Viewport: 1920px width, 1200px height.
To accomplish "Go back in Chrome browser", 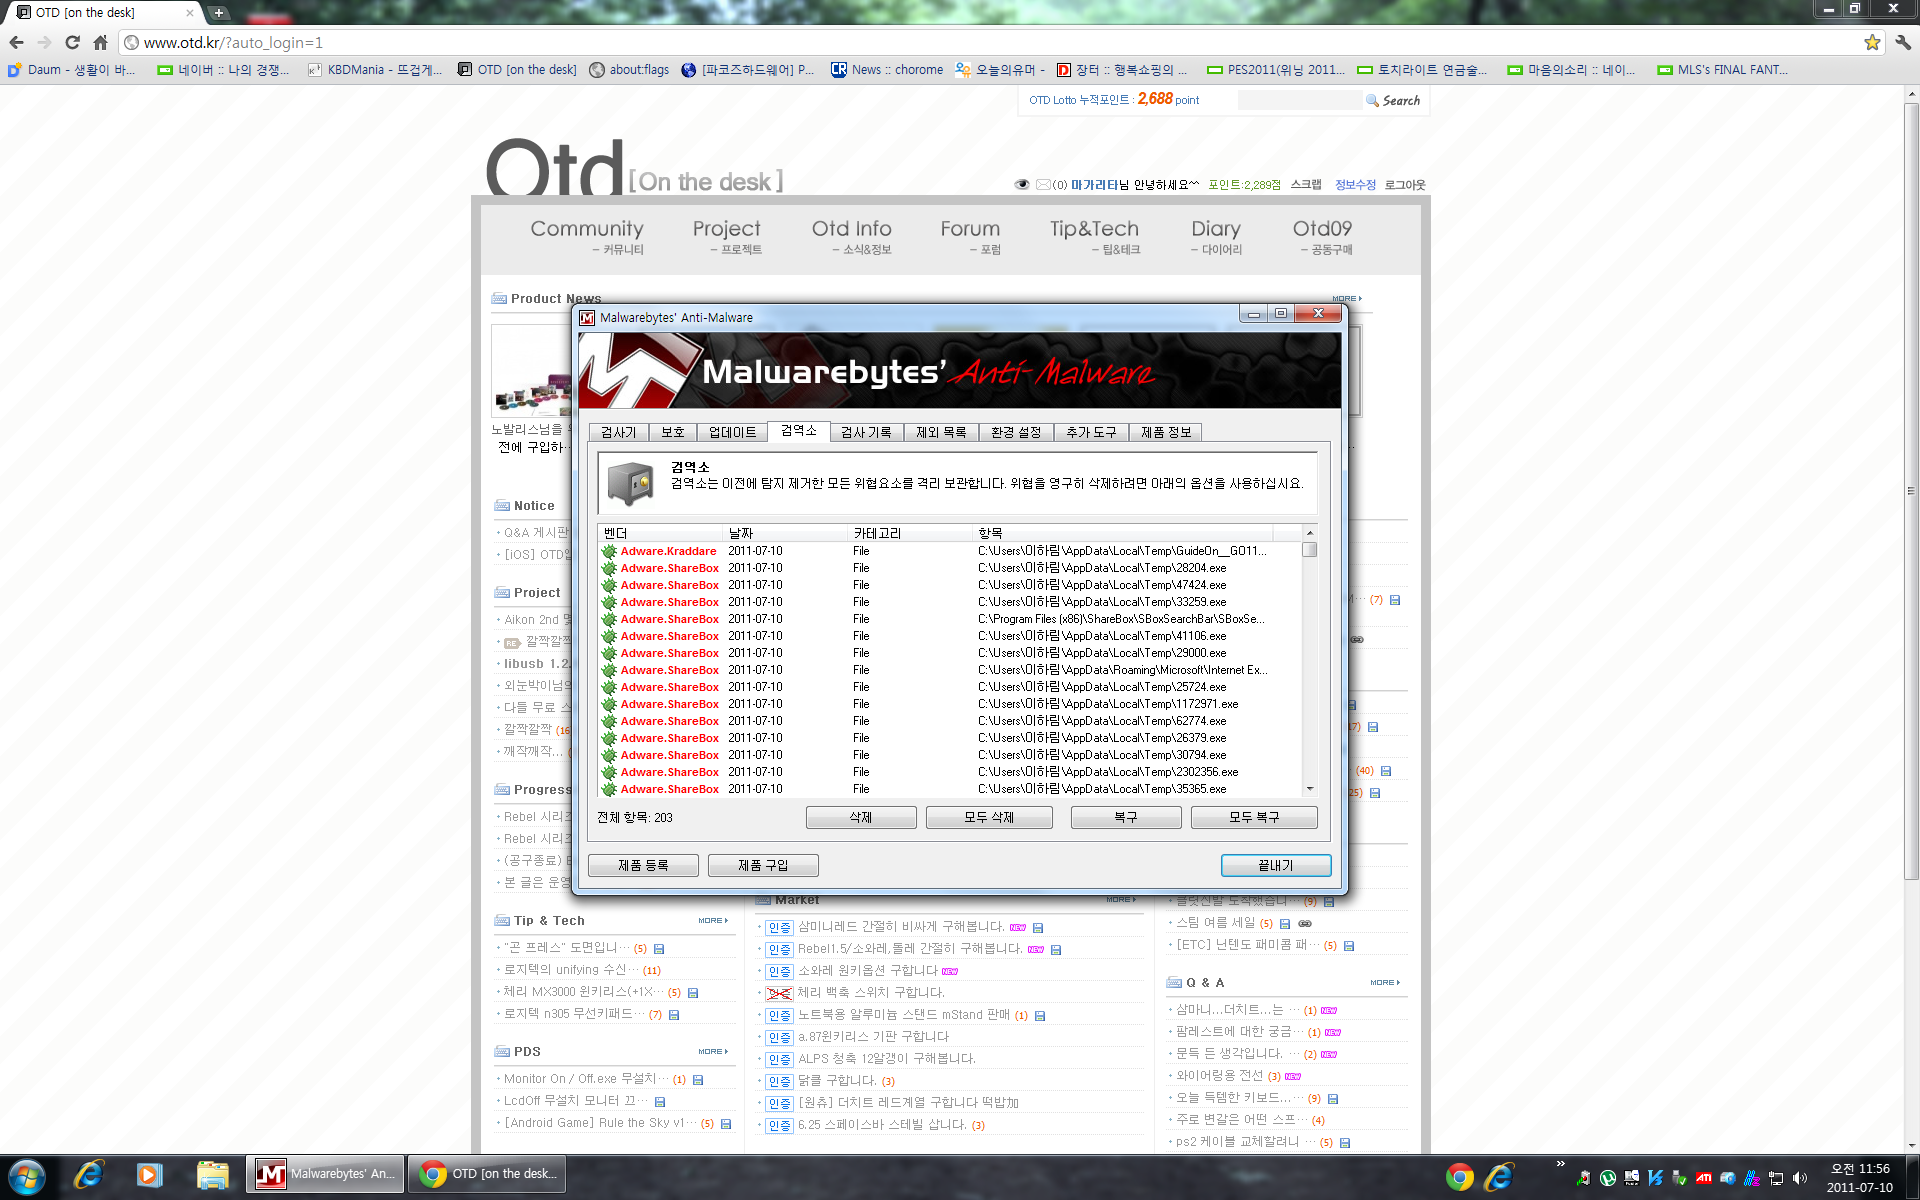I will tap(16, 42).
